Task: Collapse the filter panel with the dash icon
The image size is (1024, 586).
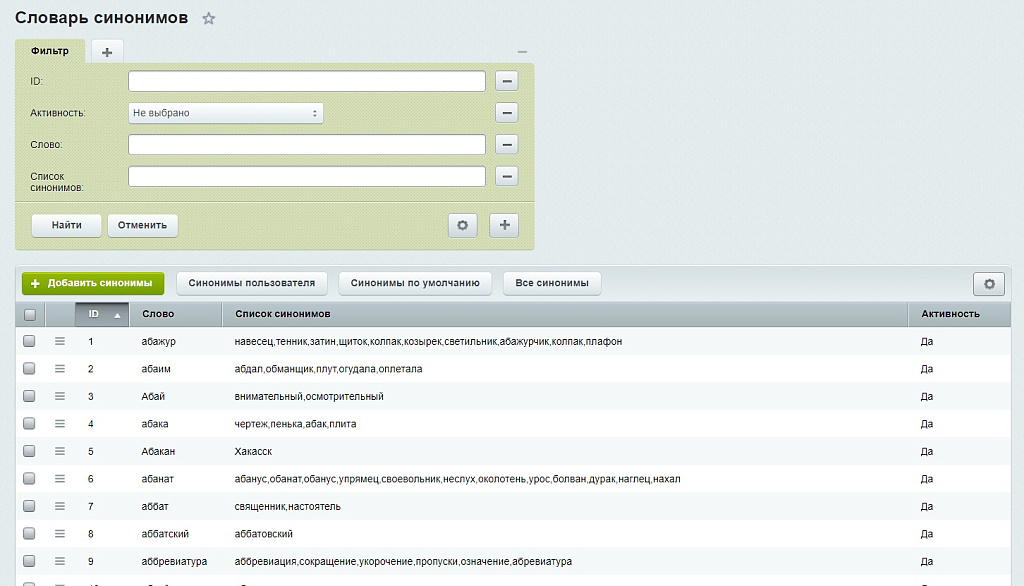Action: pyautogui.click(x=522, y=52)
